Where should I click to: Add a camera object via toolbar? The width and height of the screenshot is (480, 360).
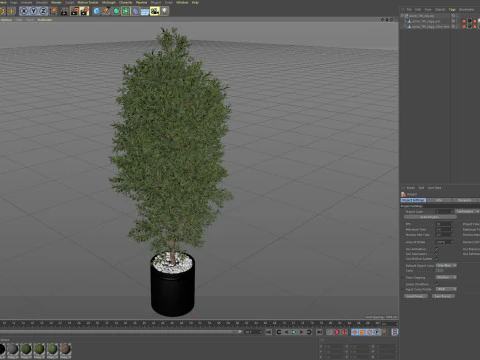(x=155, y=11)
